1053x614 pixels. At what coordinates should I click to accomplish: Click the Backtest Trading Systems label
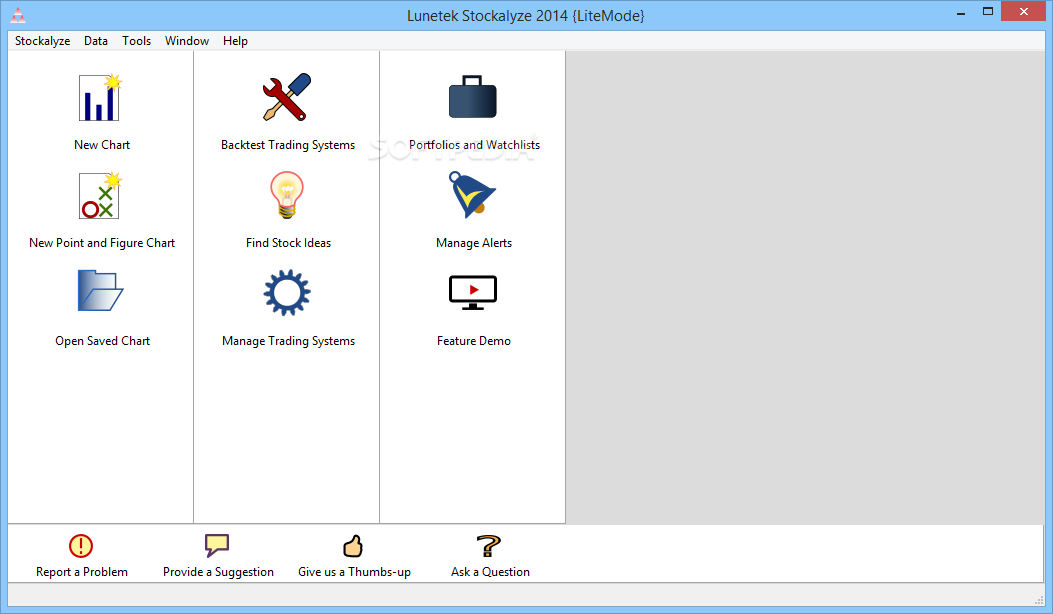pyautogui.click(x=288, y=145)
